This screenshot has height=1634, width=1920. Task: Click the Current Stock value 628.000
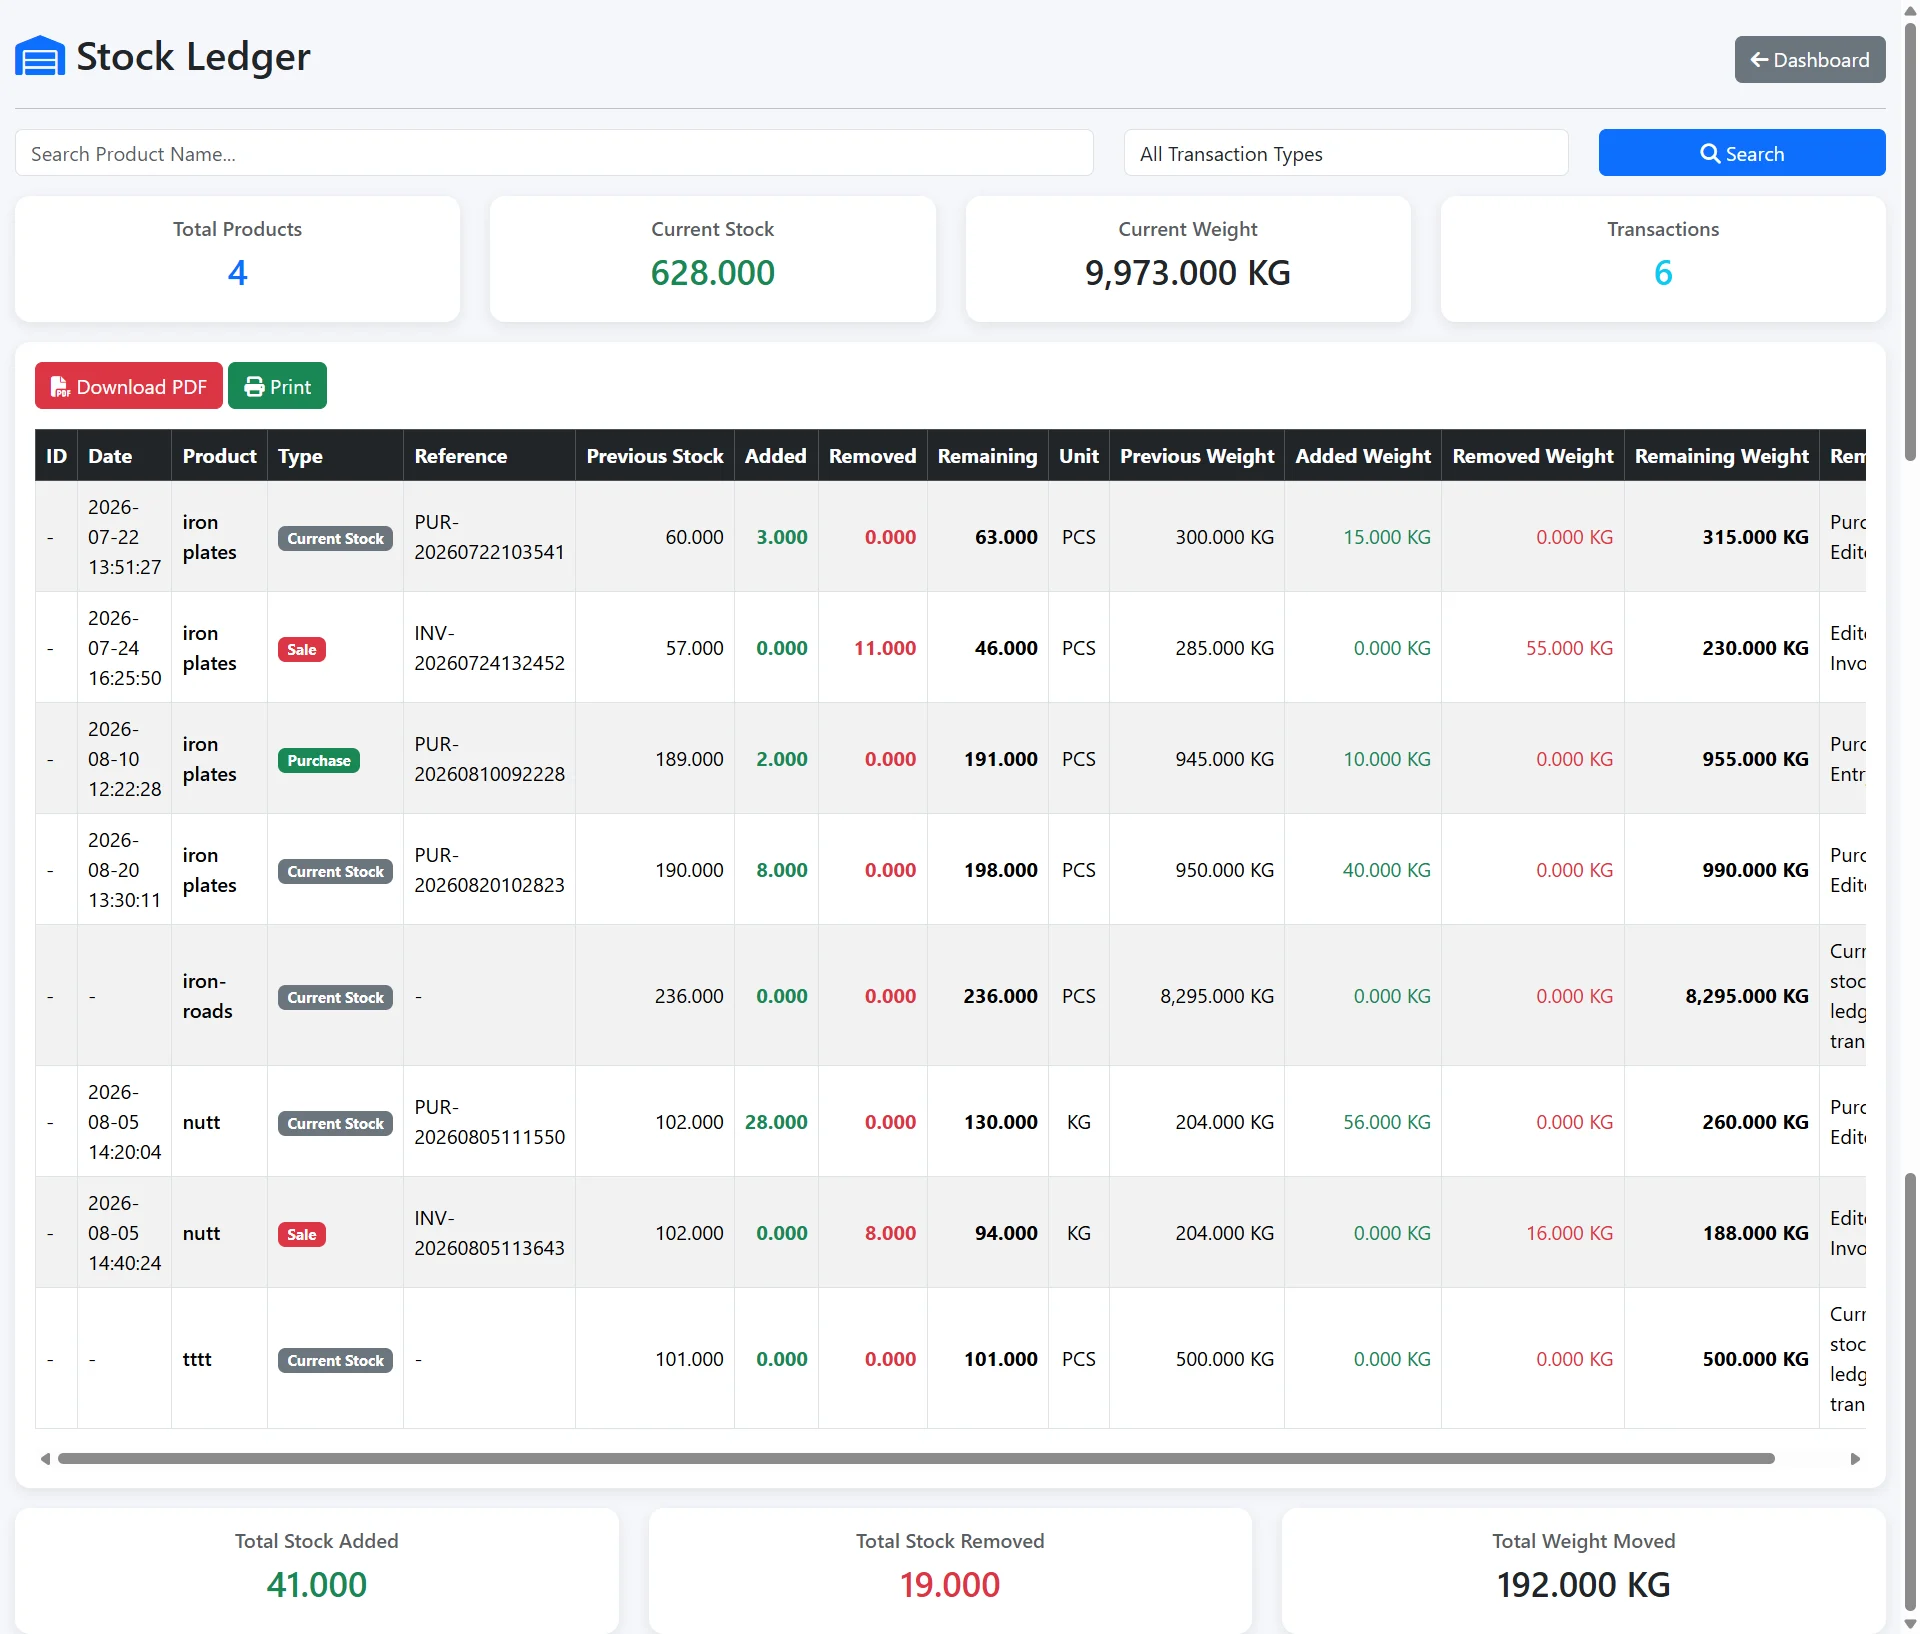pos(712,273)
